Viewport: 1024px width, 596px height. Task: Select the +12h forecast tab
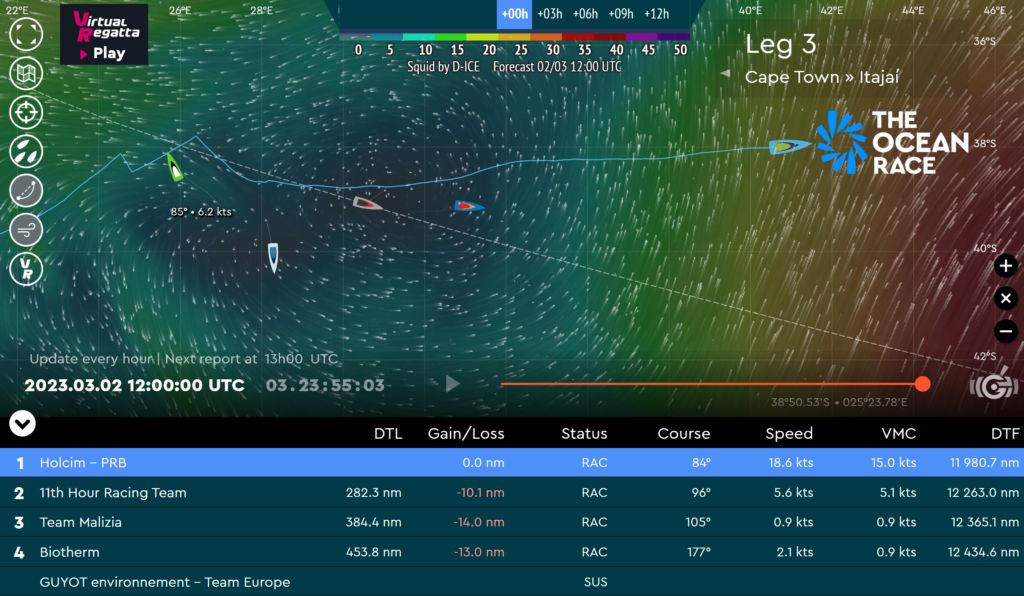656,14
